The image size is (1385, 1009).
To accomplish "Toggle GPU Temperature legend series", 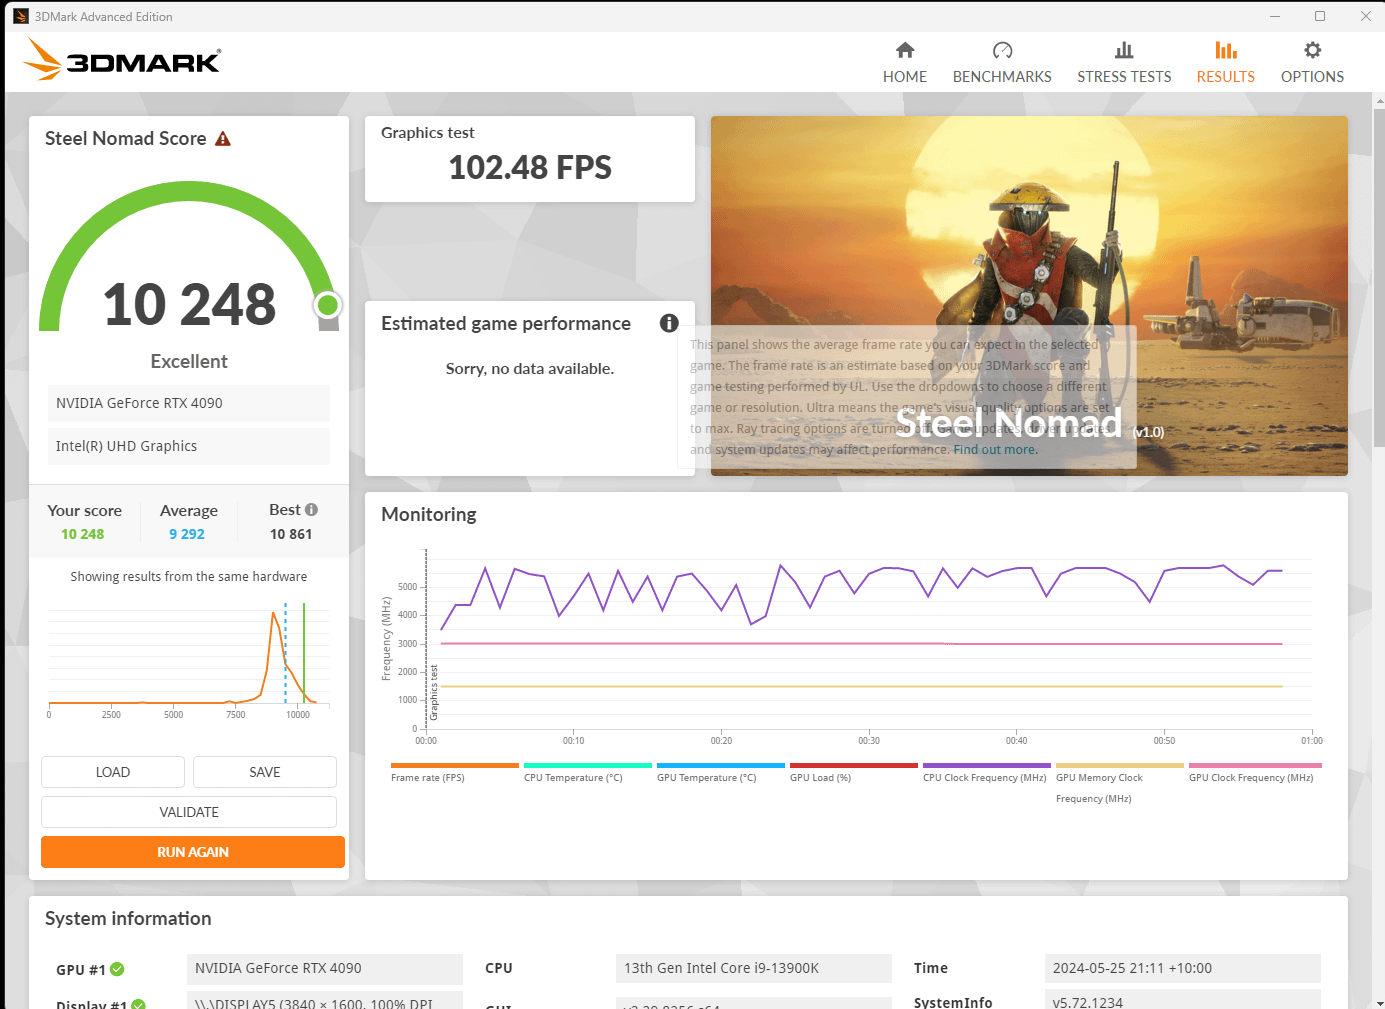I will click(x=721, y=773).
